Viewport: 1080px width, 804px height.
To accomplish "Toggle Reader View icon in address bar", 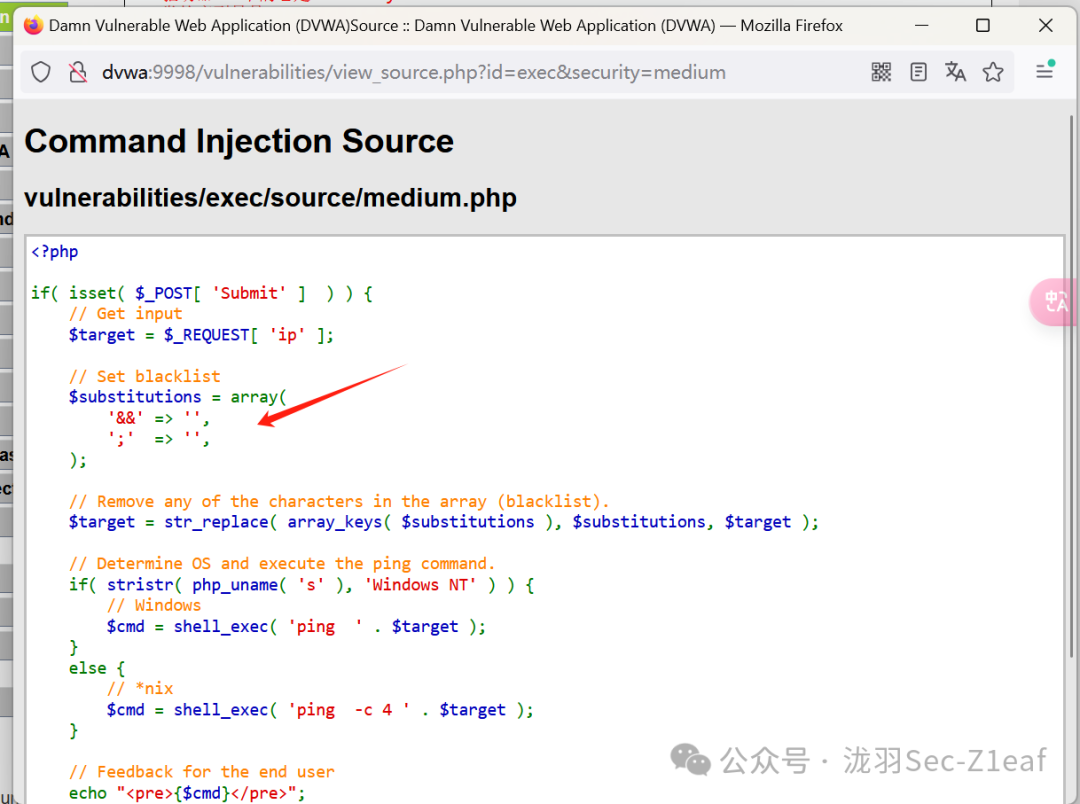I will [x=918, y=72].
